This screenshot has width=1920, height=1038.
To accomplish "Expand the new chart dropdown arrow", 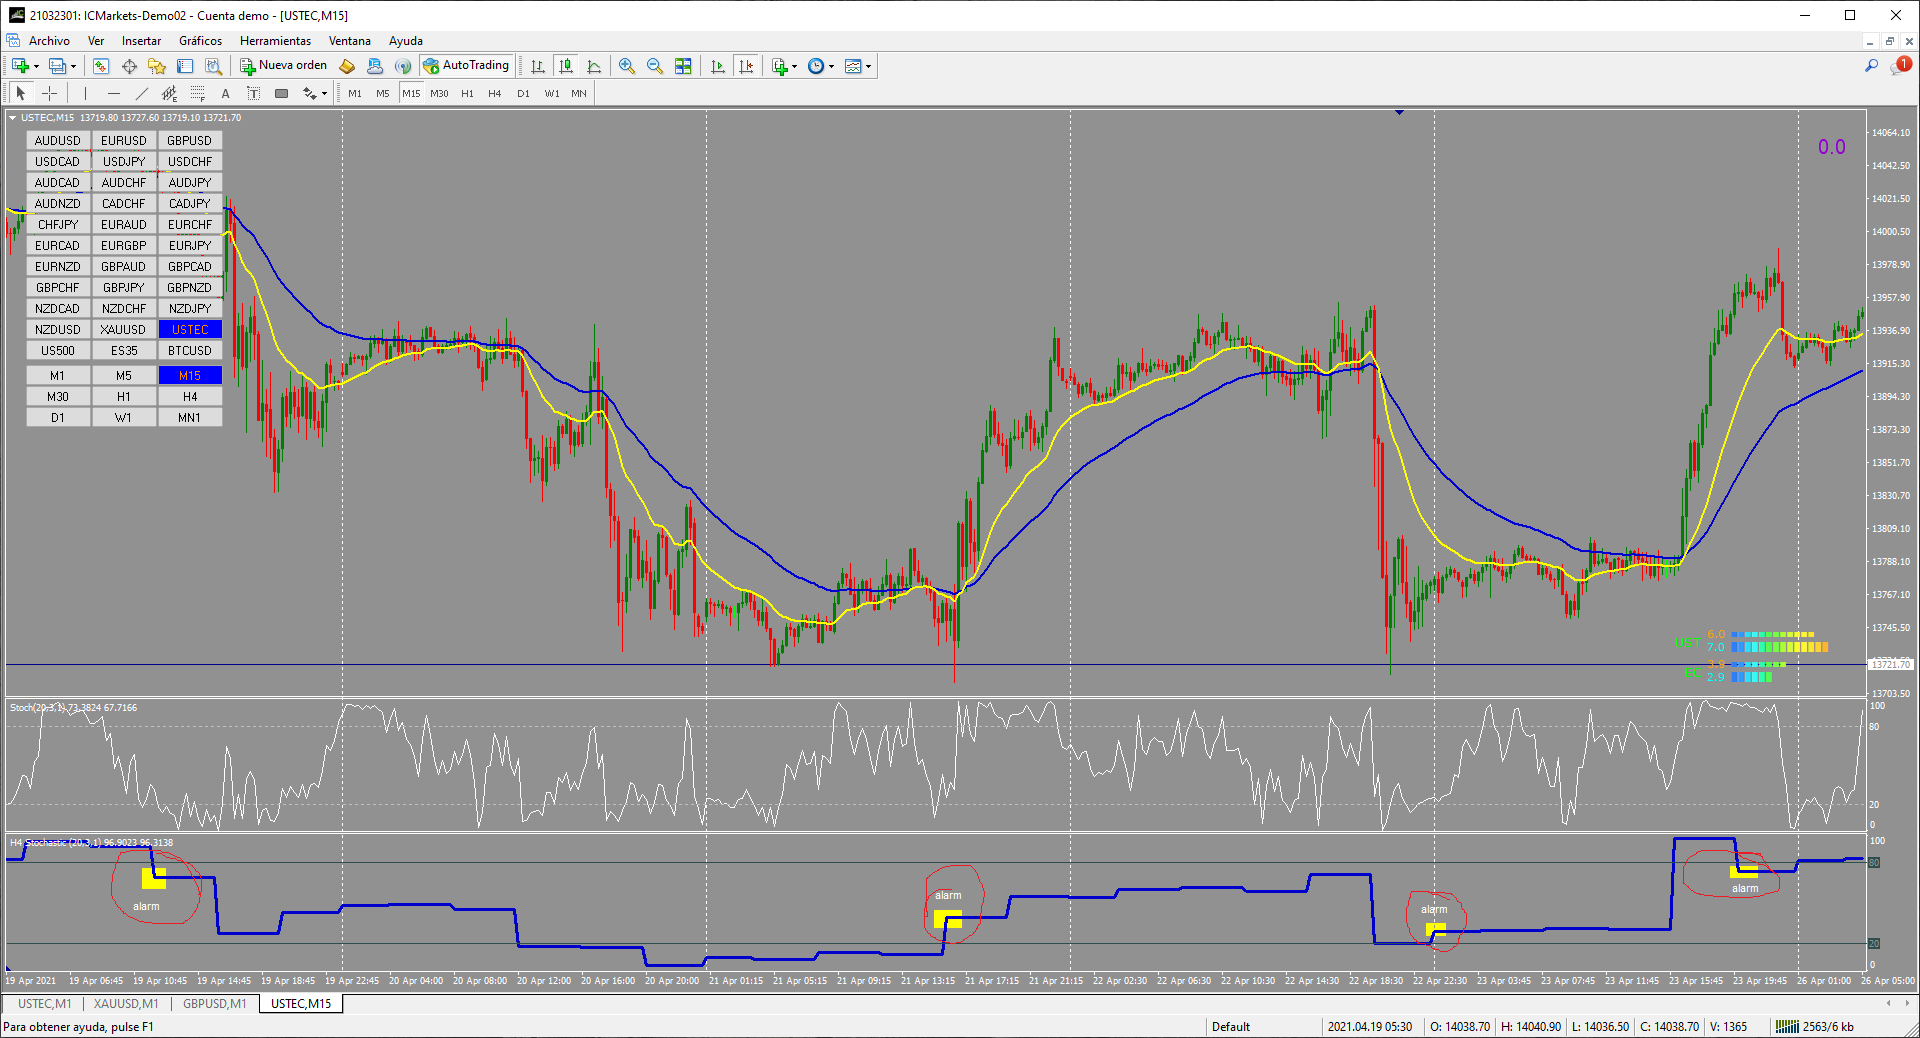I will point(36,67).
